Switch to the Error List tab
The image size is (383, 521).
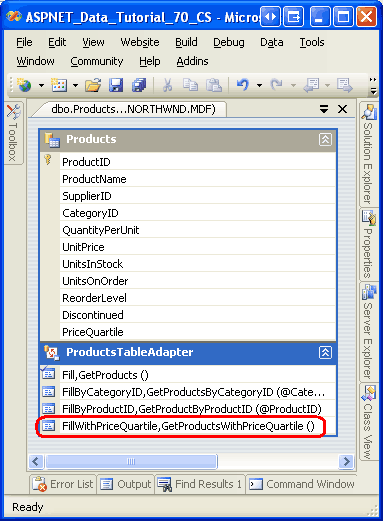pos(63,484)
